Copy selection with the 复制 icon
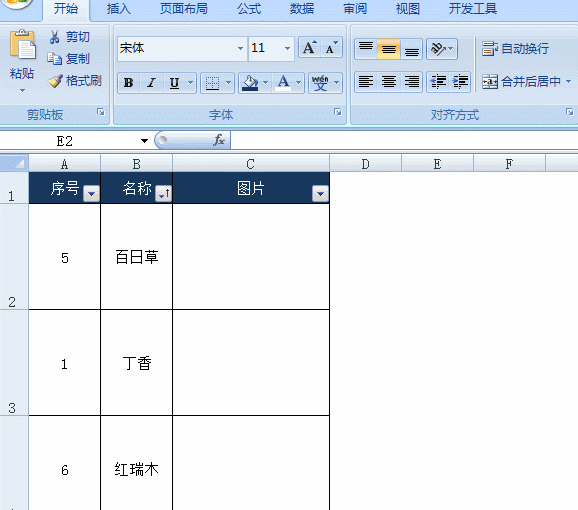Viewport: 578px width, 510px height. click(x=55, y=59)
